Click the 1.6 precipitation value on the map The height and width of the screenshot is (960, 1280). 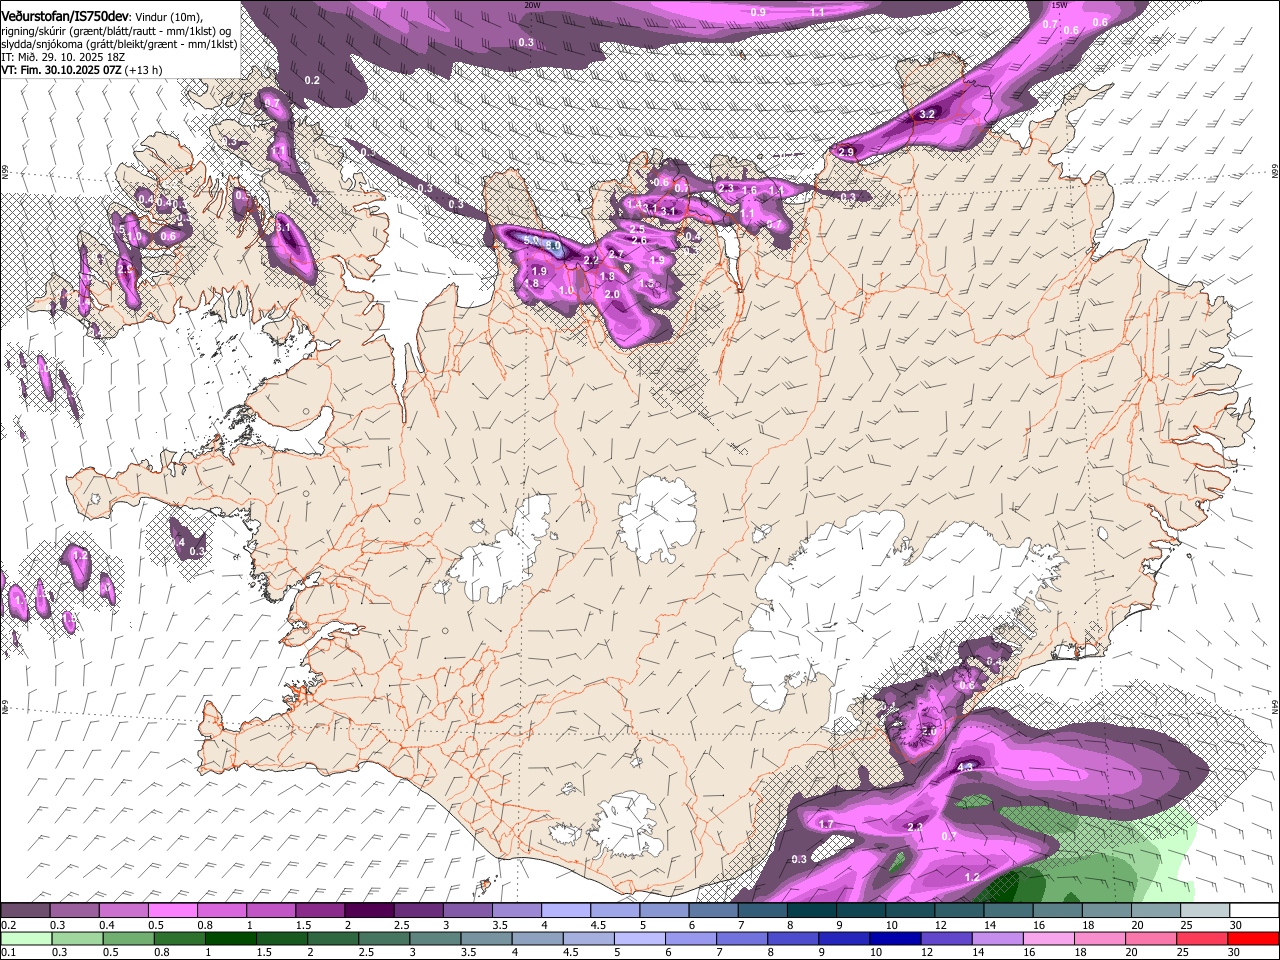749,190
